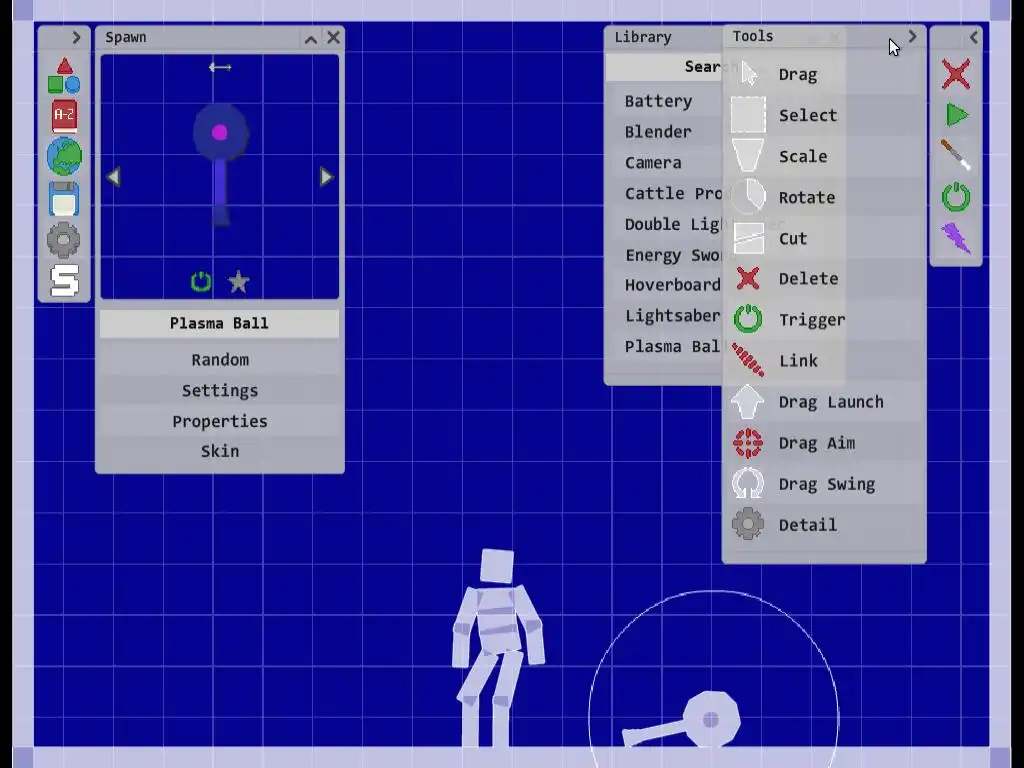This screenshot has height=768, width=1024.
Task: Pick the Scale tool
Action: [x=824, y=157]
